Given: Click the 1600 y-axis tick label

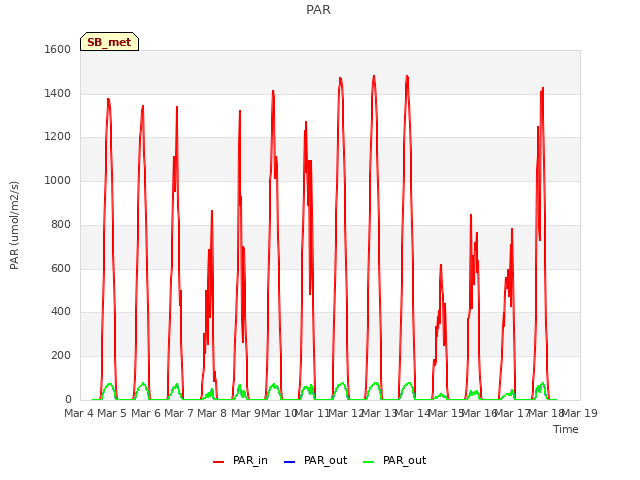Looking at the screenshot, I should pos(58,49).
